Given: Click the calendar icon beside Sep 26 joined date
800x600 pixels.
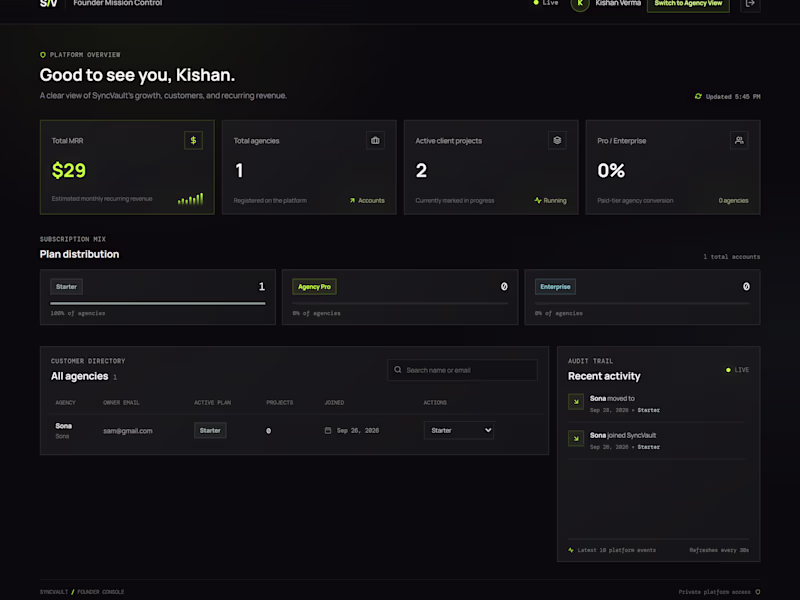Looking at the screenshot, I should click(328, 431).
